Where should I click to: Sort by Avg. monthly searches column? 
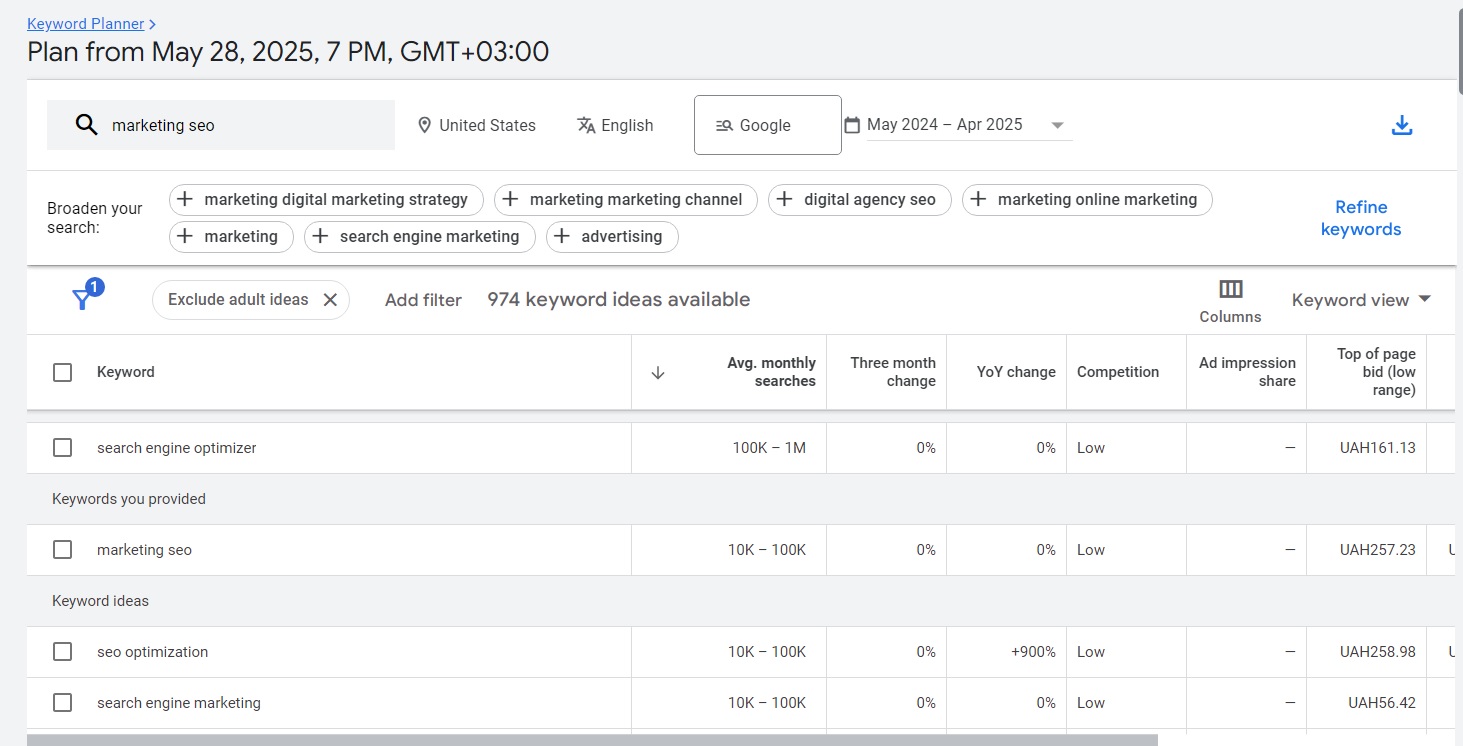(x=770, y=372)
